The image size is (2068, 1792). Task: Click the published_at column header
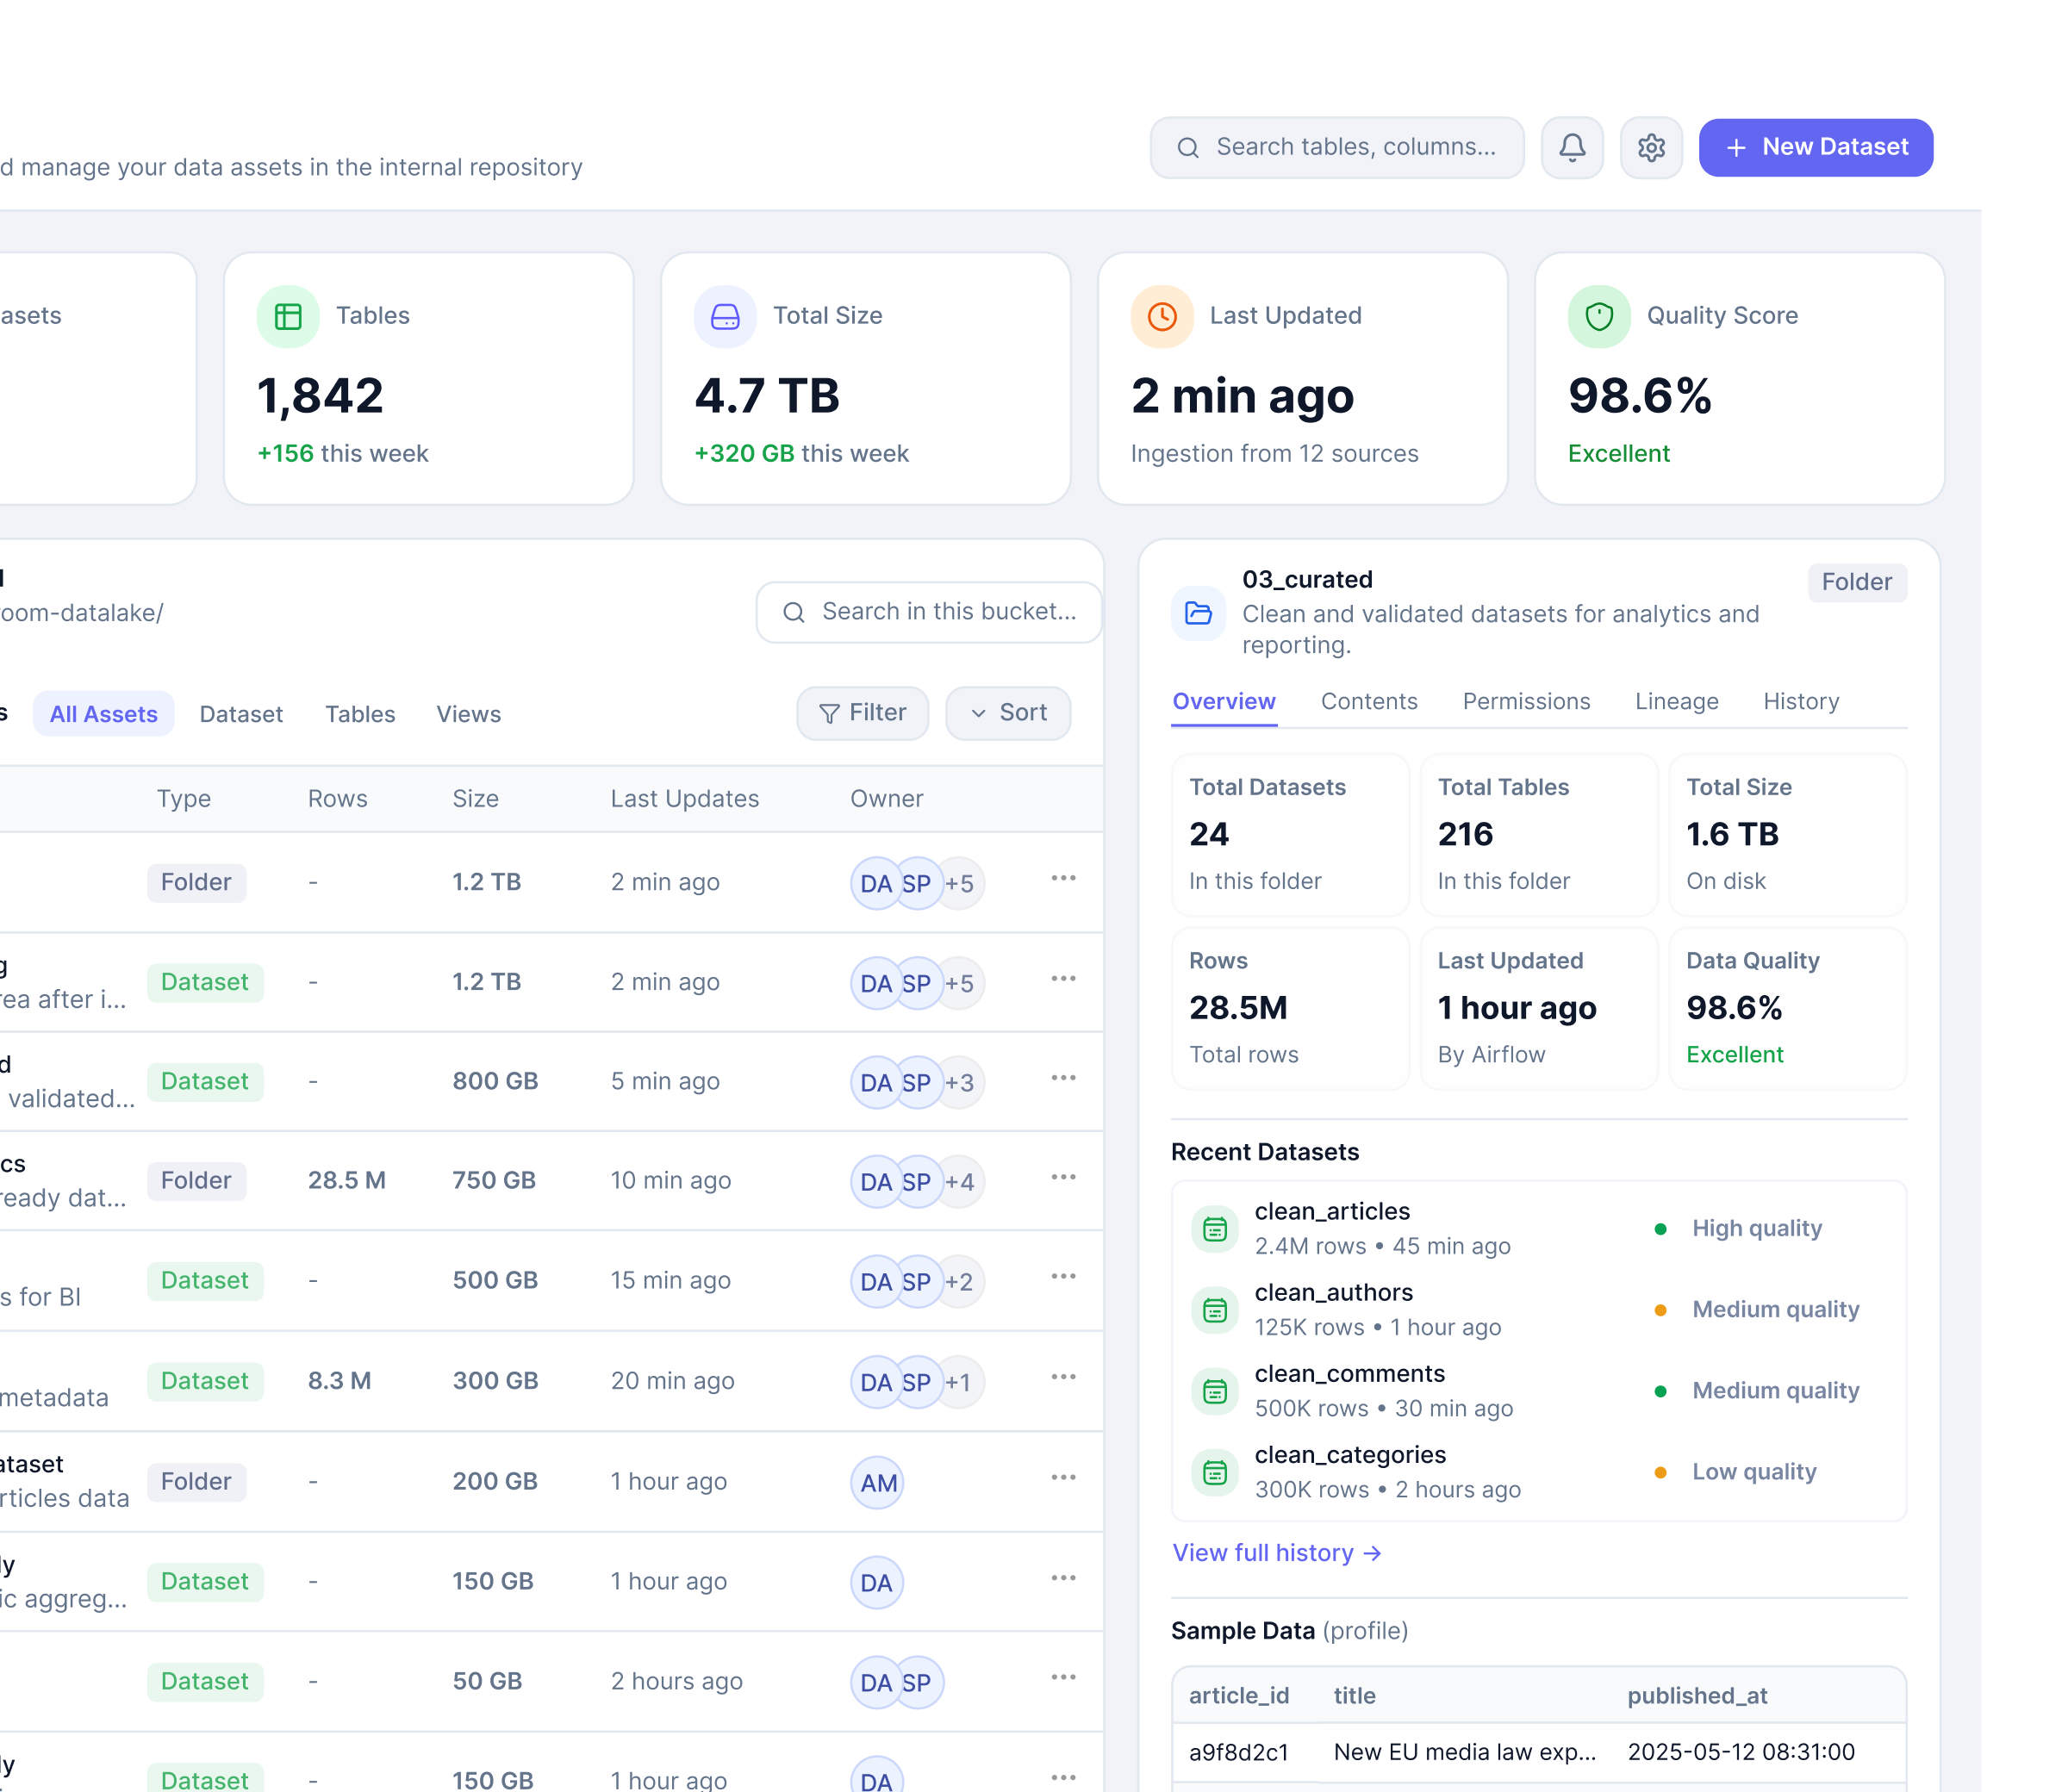coord(1697,1696)
